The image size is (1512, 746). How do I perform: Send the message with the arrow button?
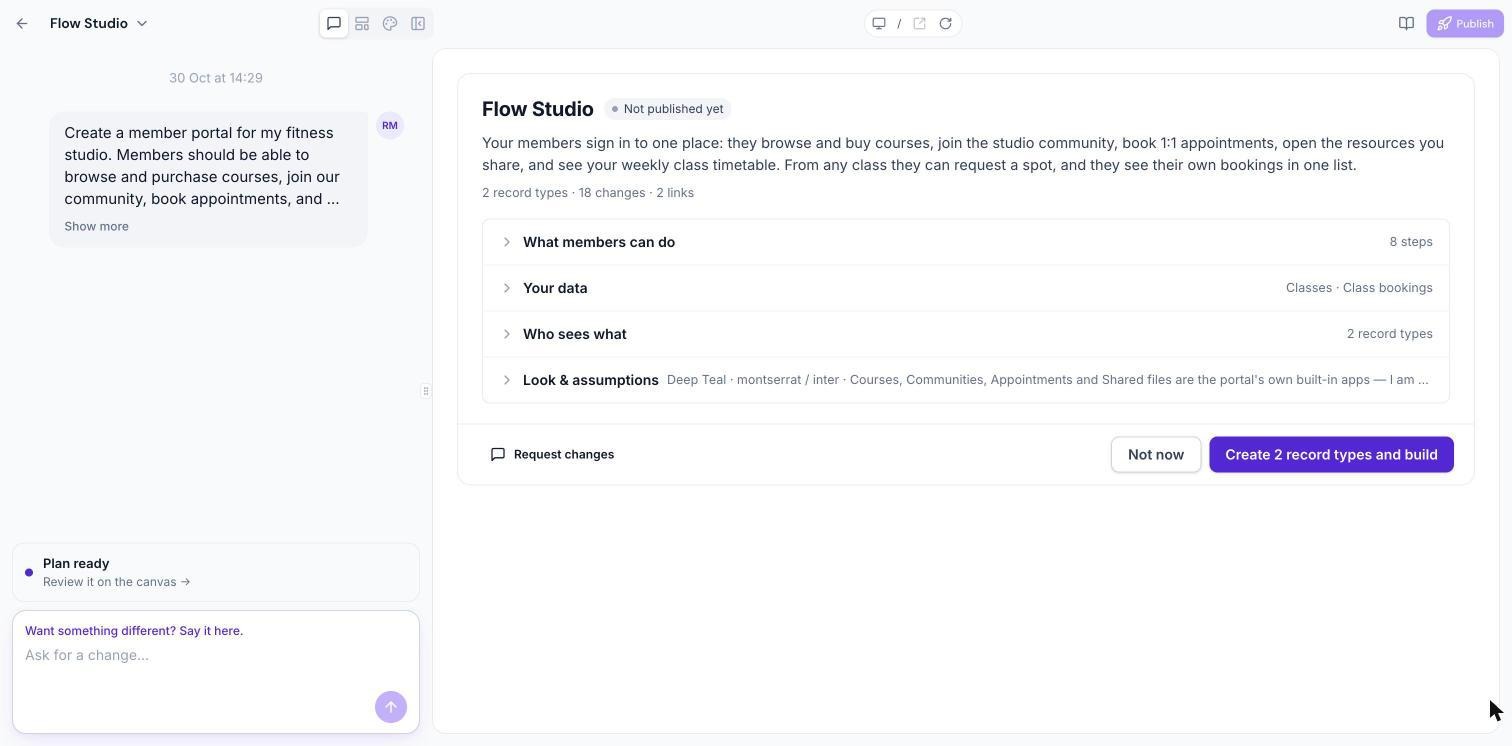pos(391,707)
